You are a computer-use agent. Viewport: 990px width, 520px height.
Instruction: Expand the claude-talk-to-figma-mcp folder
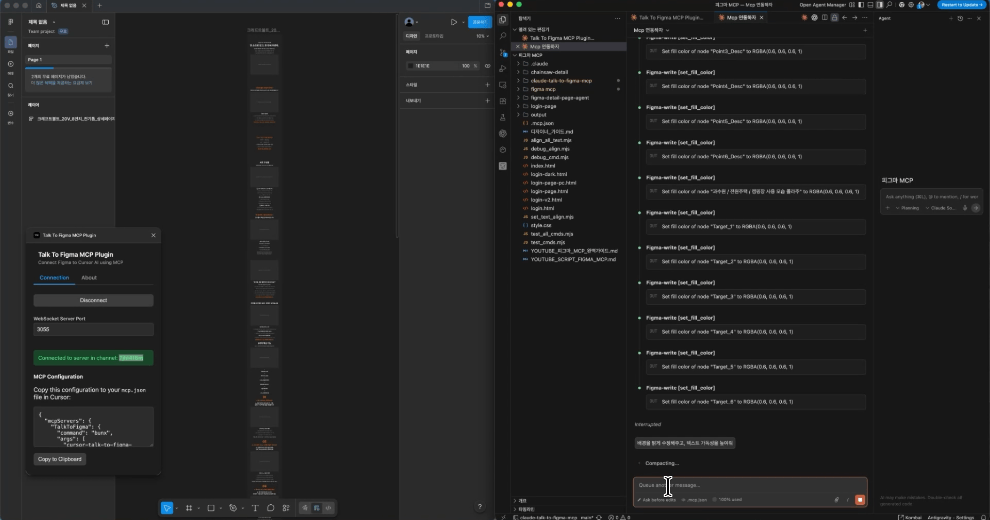pyautogui.click(x=561, y=81)
